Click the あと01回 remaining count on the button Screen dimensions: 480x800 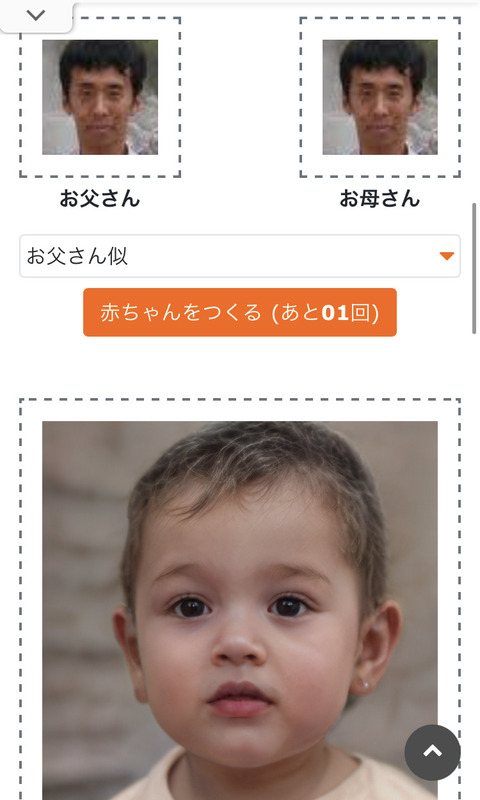(x=330, y=312)
